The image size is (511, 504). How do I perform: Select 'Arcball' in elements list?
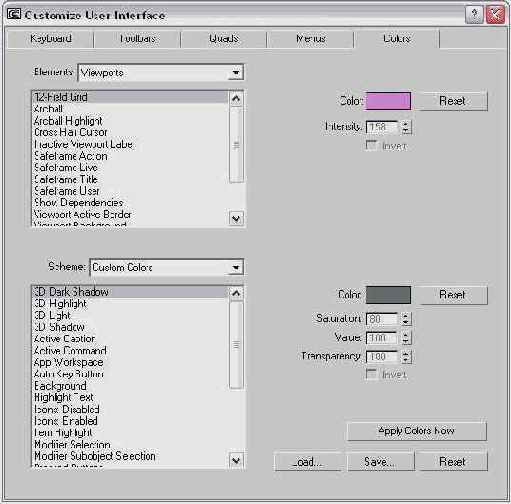pyautogui.click(x=130, y=109)
